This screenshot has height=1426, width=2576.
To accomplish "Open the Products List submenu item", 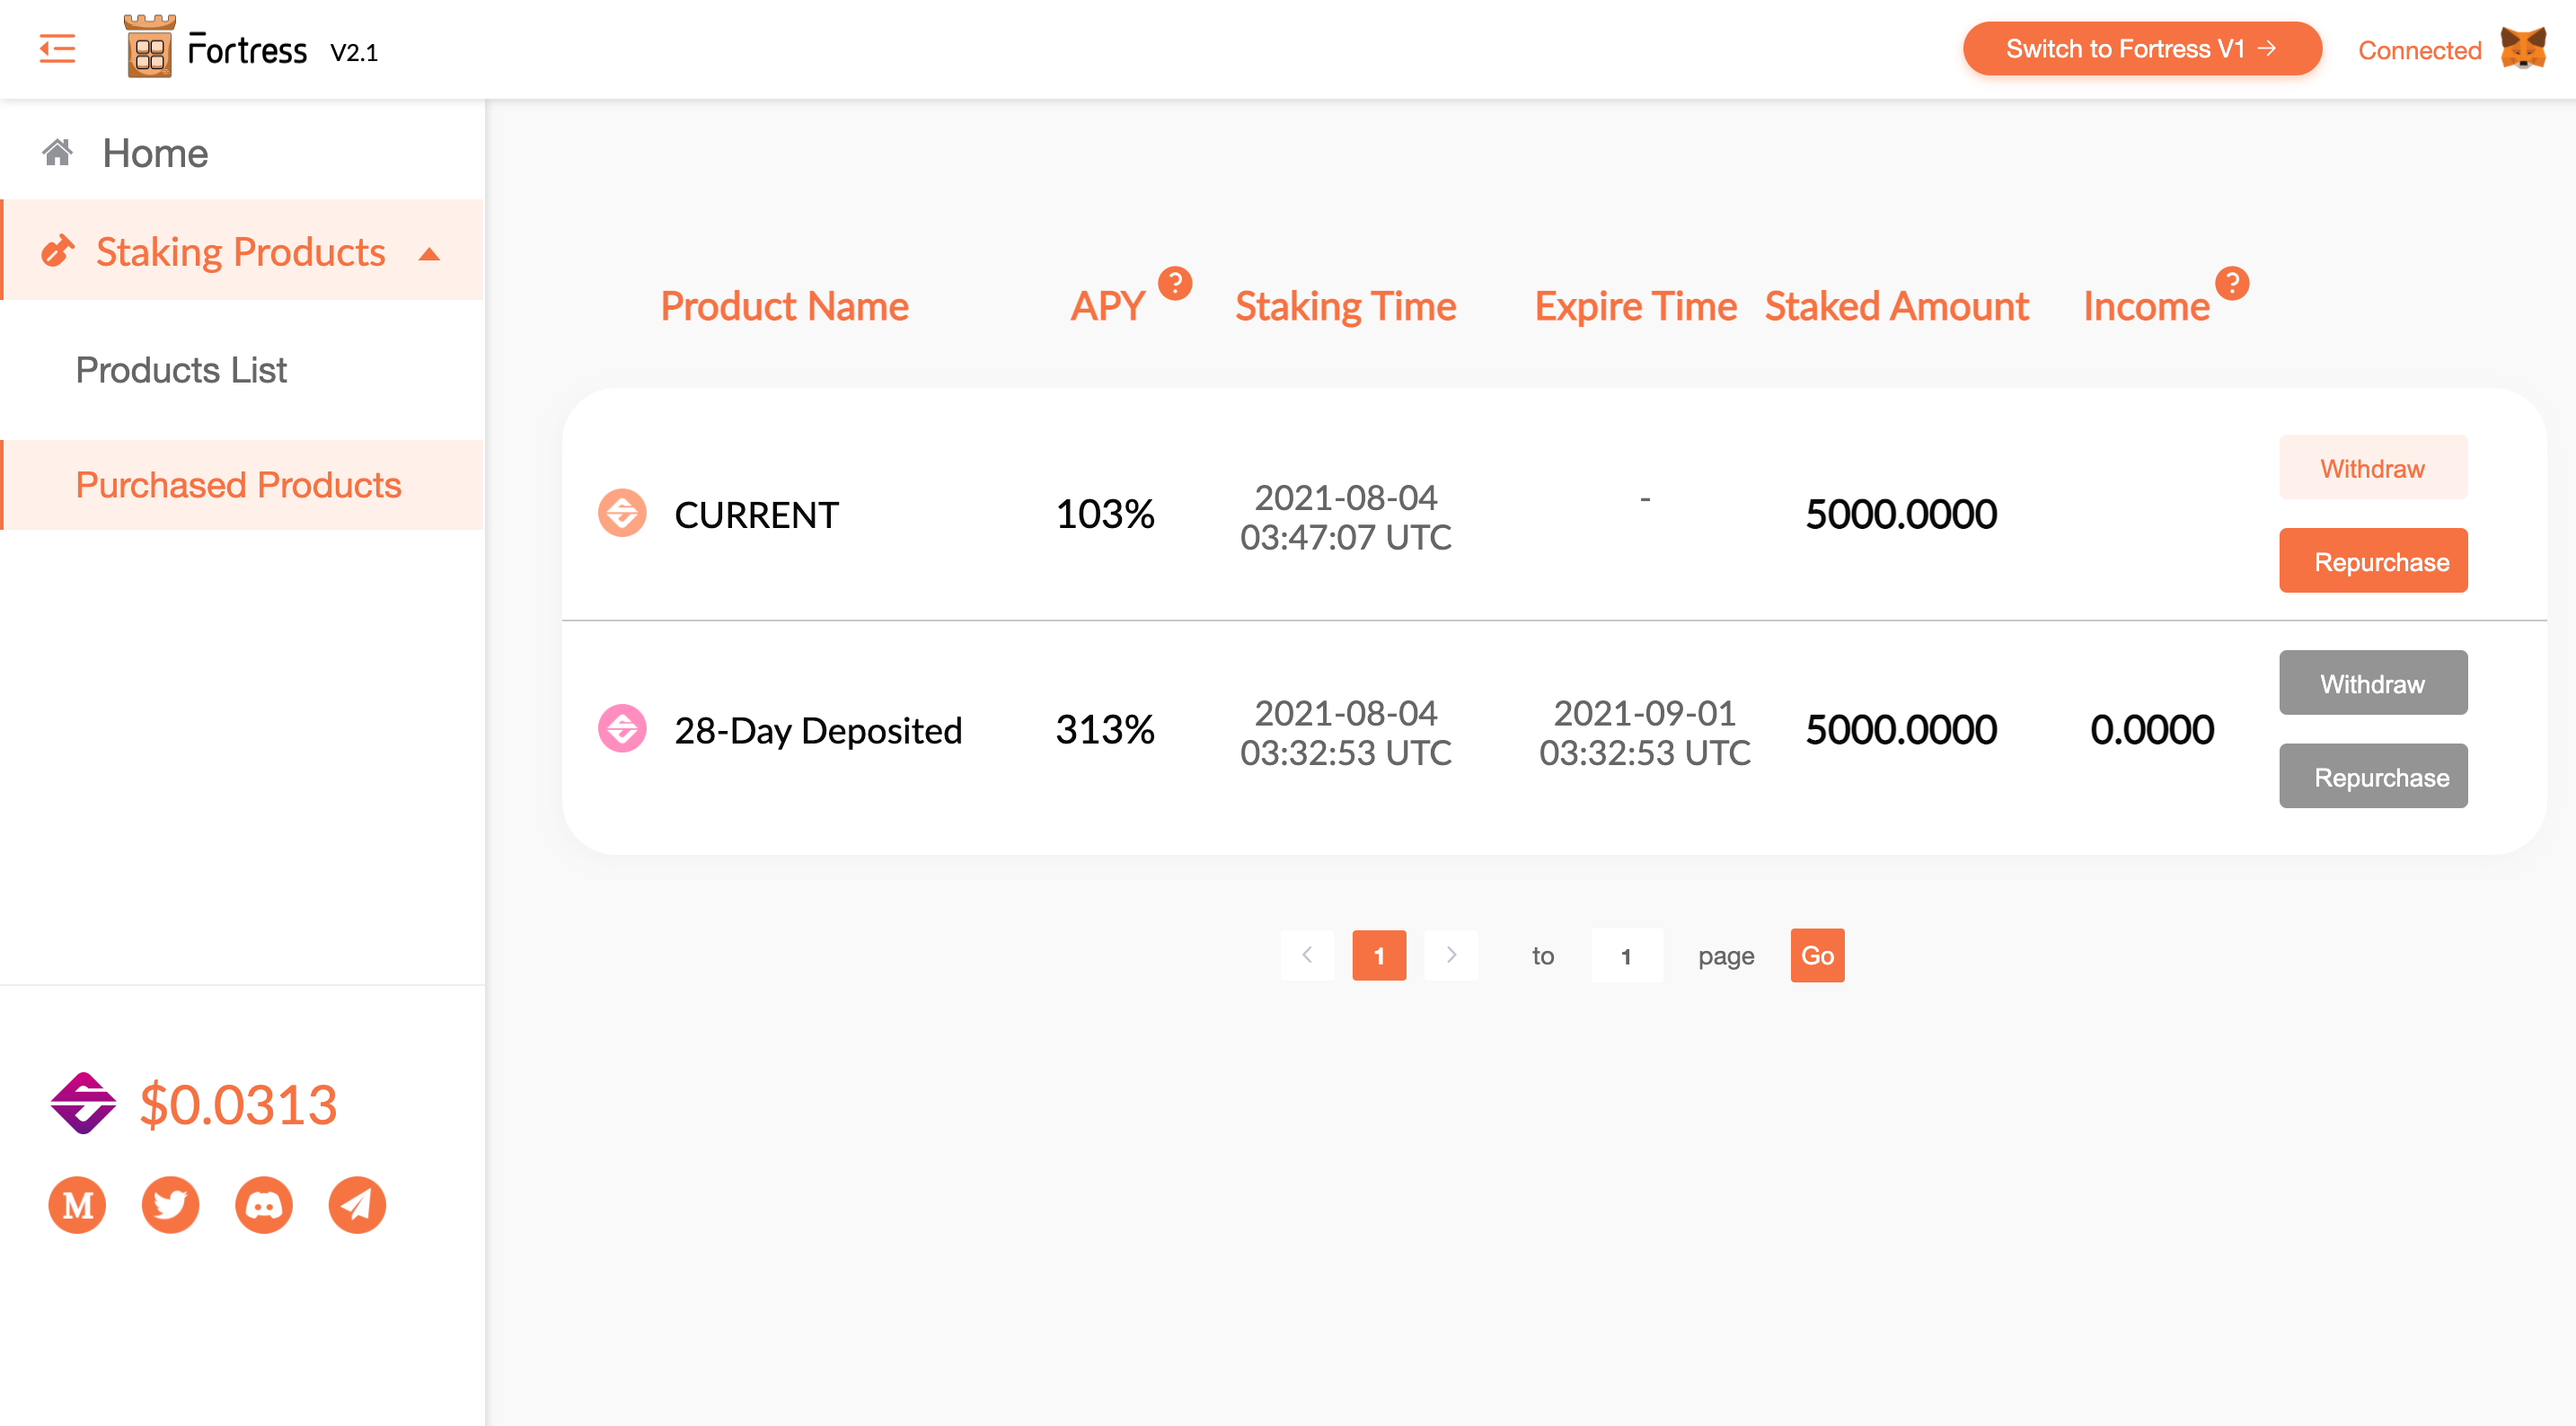I will (181, 370).
